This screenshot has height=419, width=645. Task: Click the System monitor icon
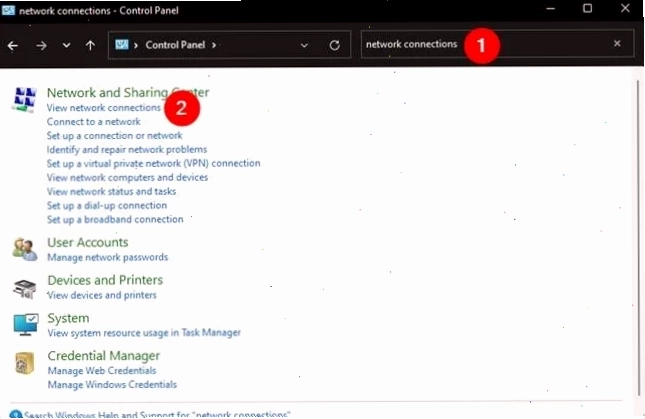click(x=26, y=324)
